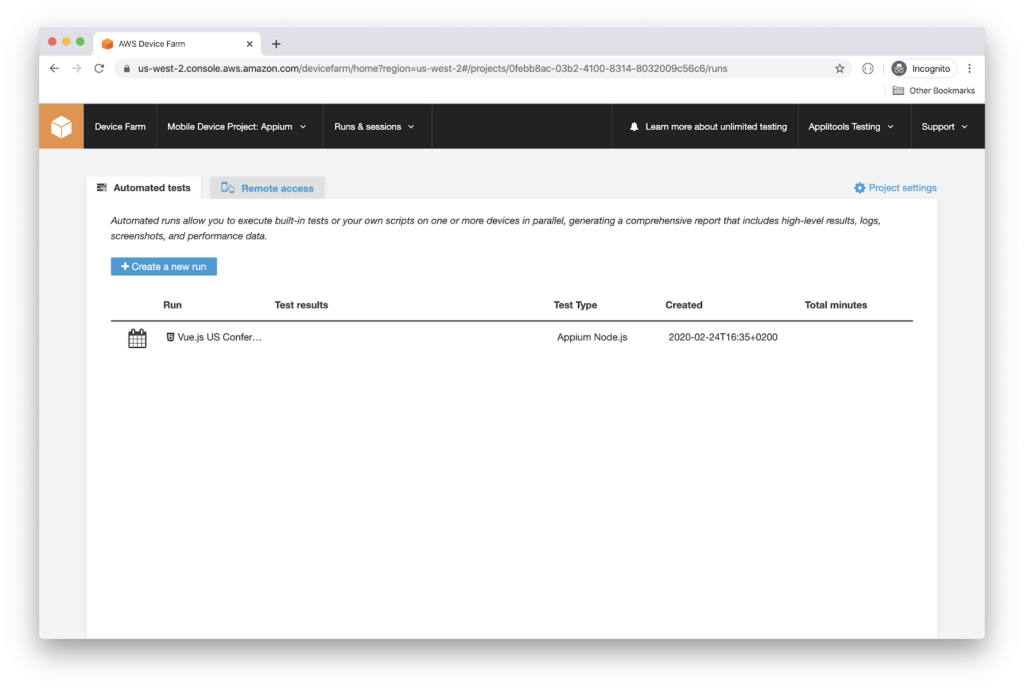Image resolution: width=1024 pixels, height=690 pixels.
Task: Open the Vue.js US Conference run link
Action: point(219,337)
